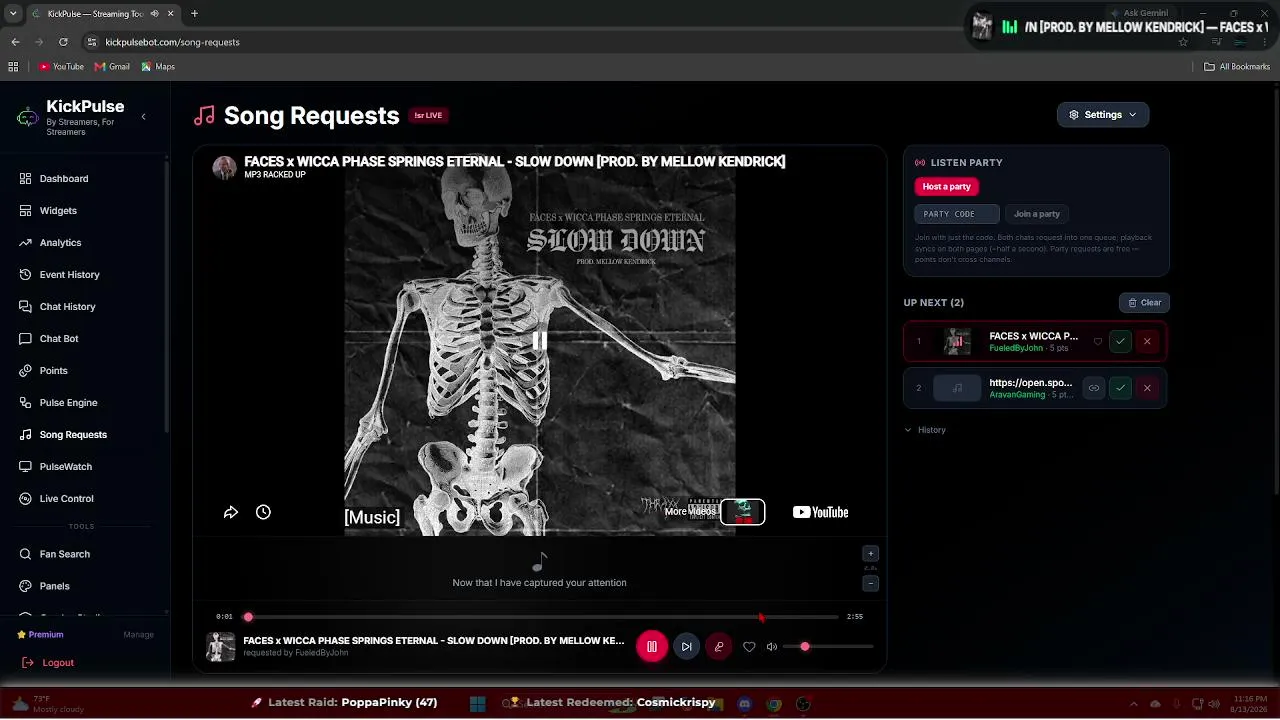
Task: Open Widgets in the sidebar
Action: [58, 211]
